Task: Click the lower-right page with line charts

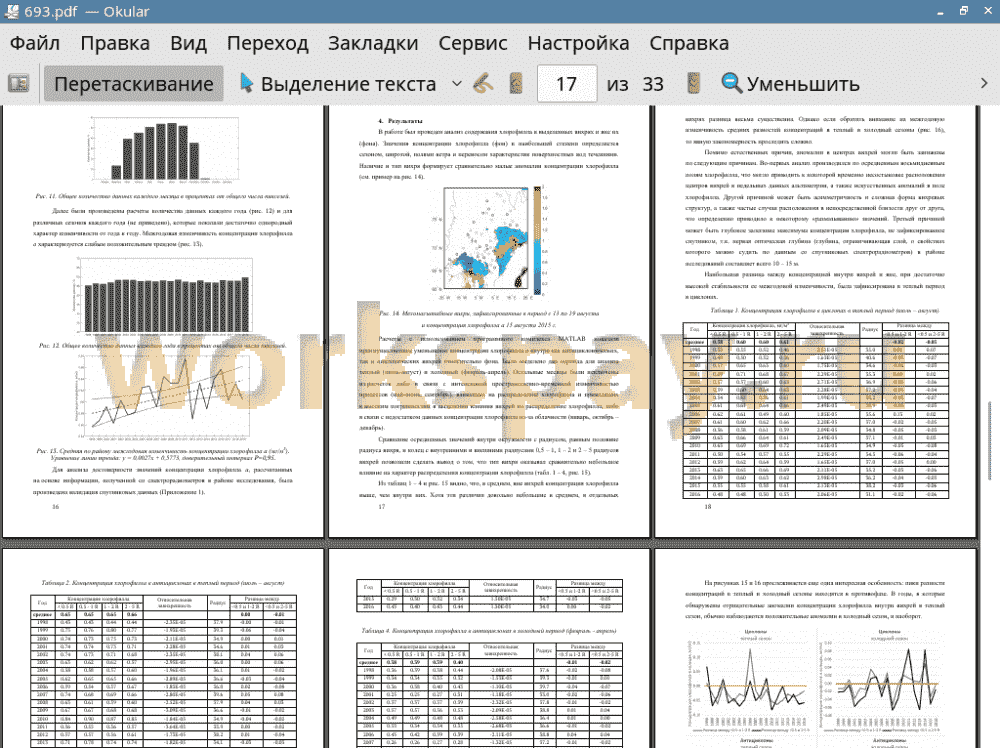Action: [x=816, y=649]
